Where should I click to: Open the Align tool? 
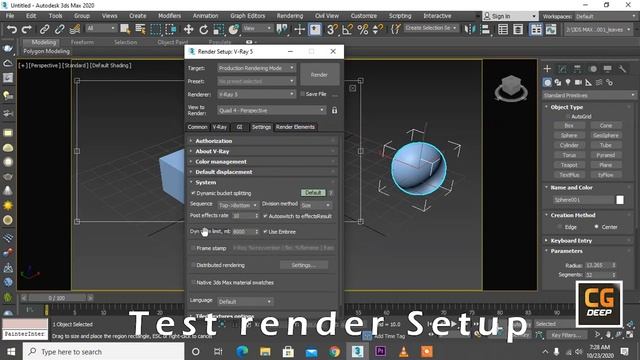(x=485, y=29)
